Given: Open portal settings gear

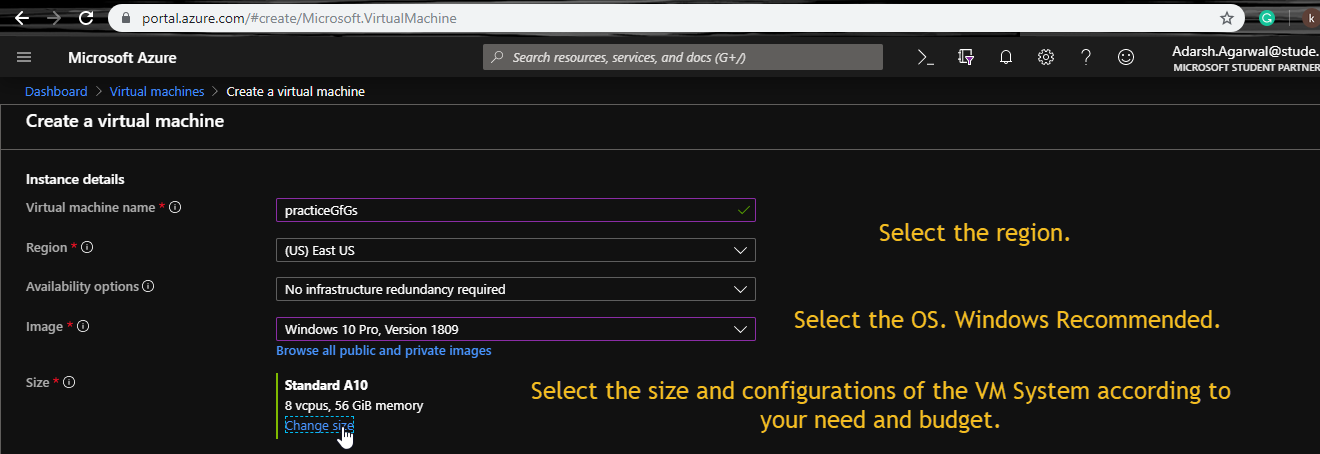Looking at the screenshot, I should (x=1046, y=58).
